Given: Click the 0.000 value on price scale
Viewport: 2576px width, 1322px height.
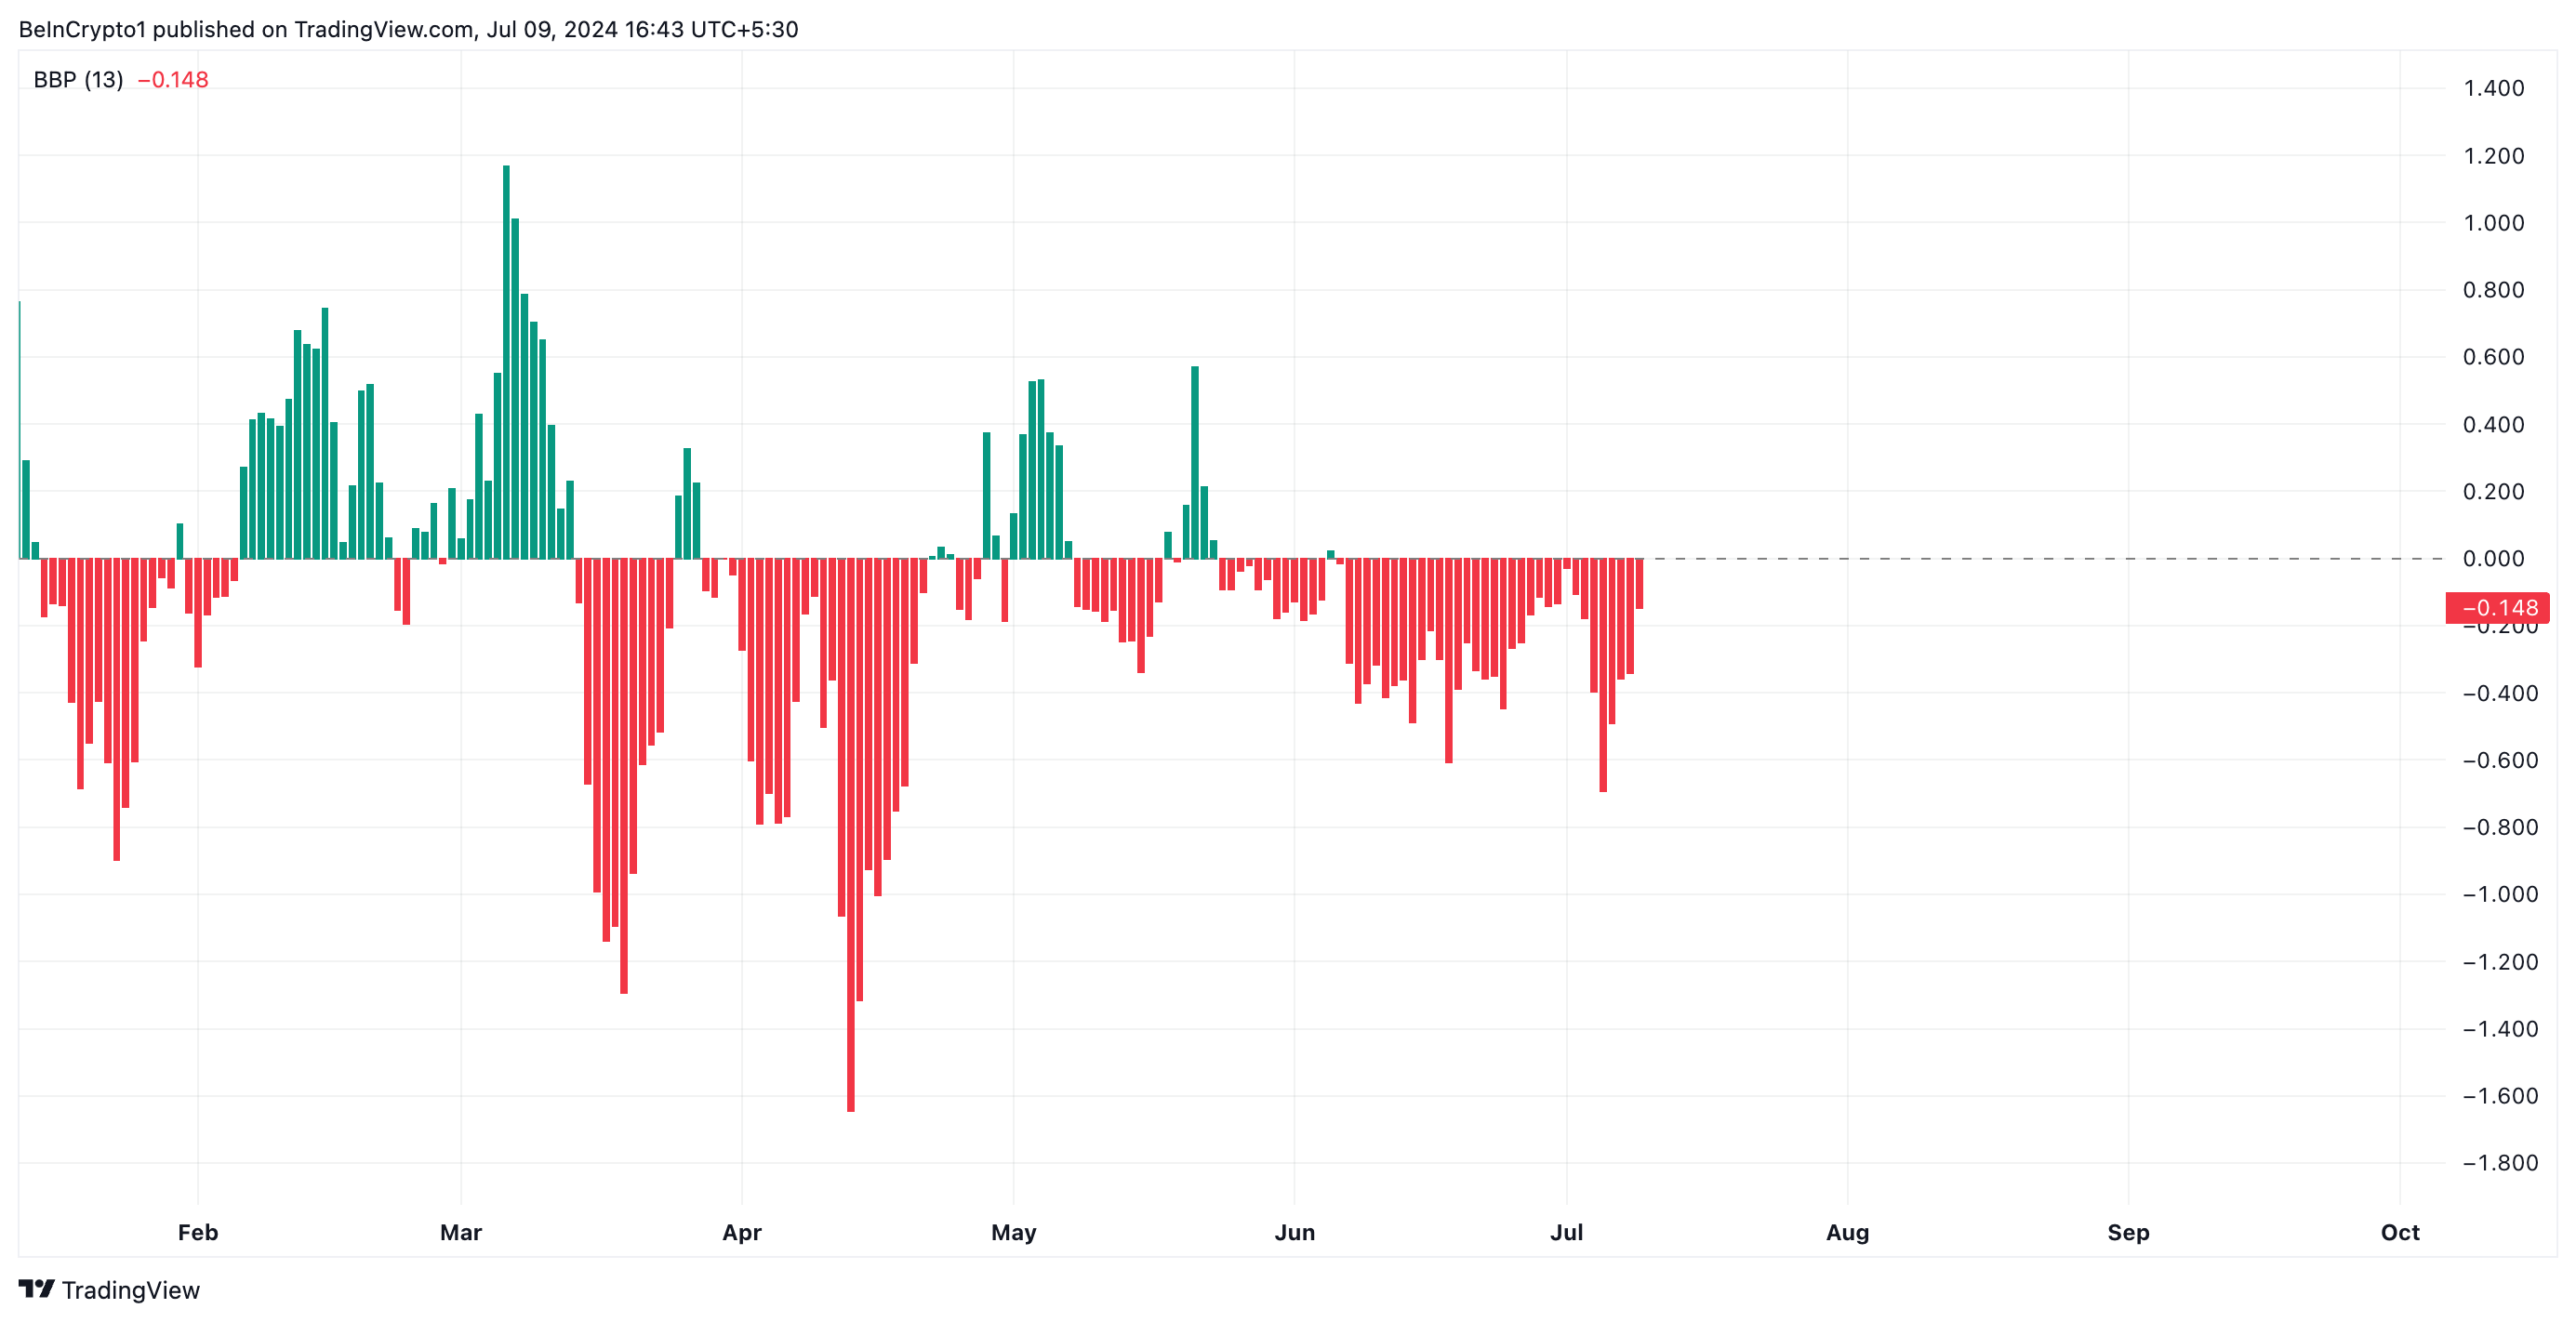Looking at the screenshot, I should click(2493, 558).
